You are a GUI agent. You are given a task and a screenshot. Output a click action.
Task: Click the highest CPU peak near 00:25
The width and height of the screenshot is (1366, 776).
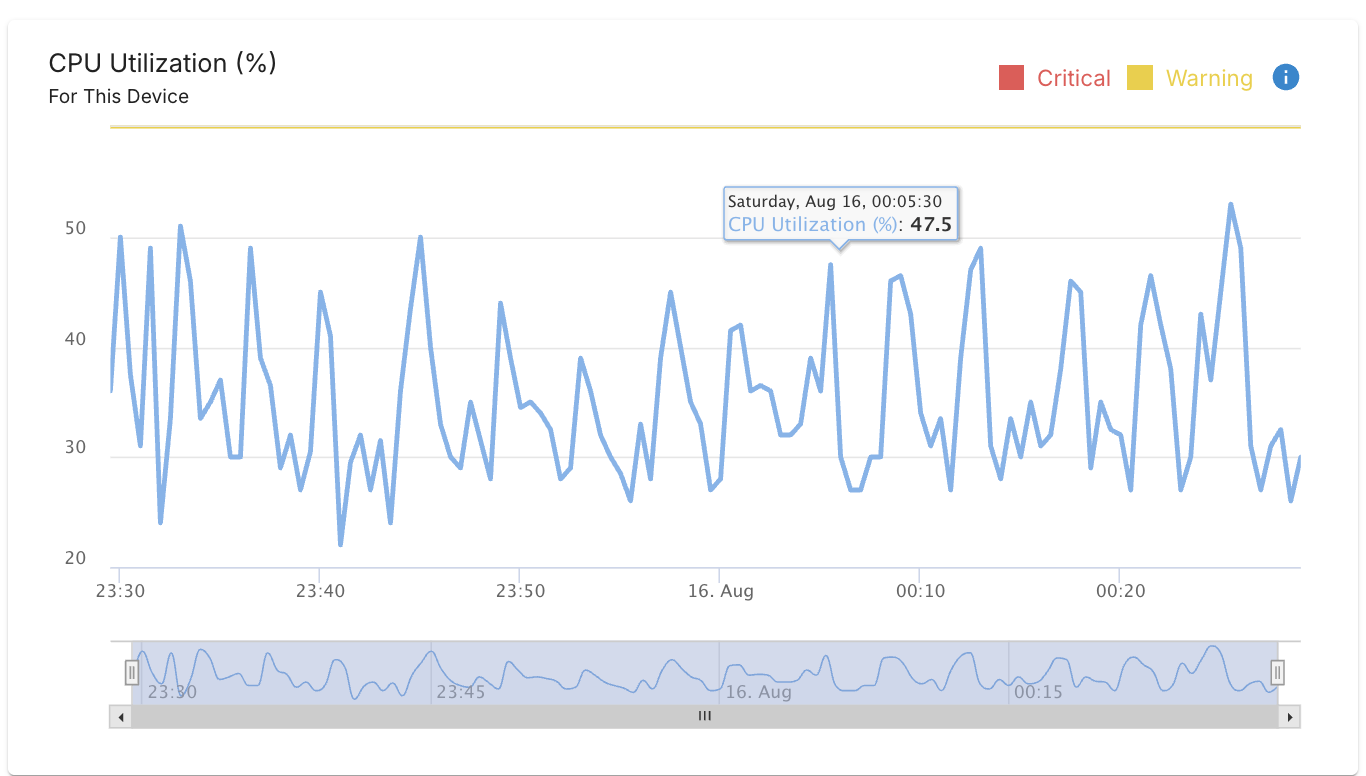click(x=1230, y=205)
